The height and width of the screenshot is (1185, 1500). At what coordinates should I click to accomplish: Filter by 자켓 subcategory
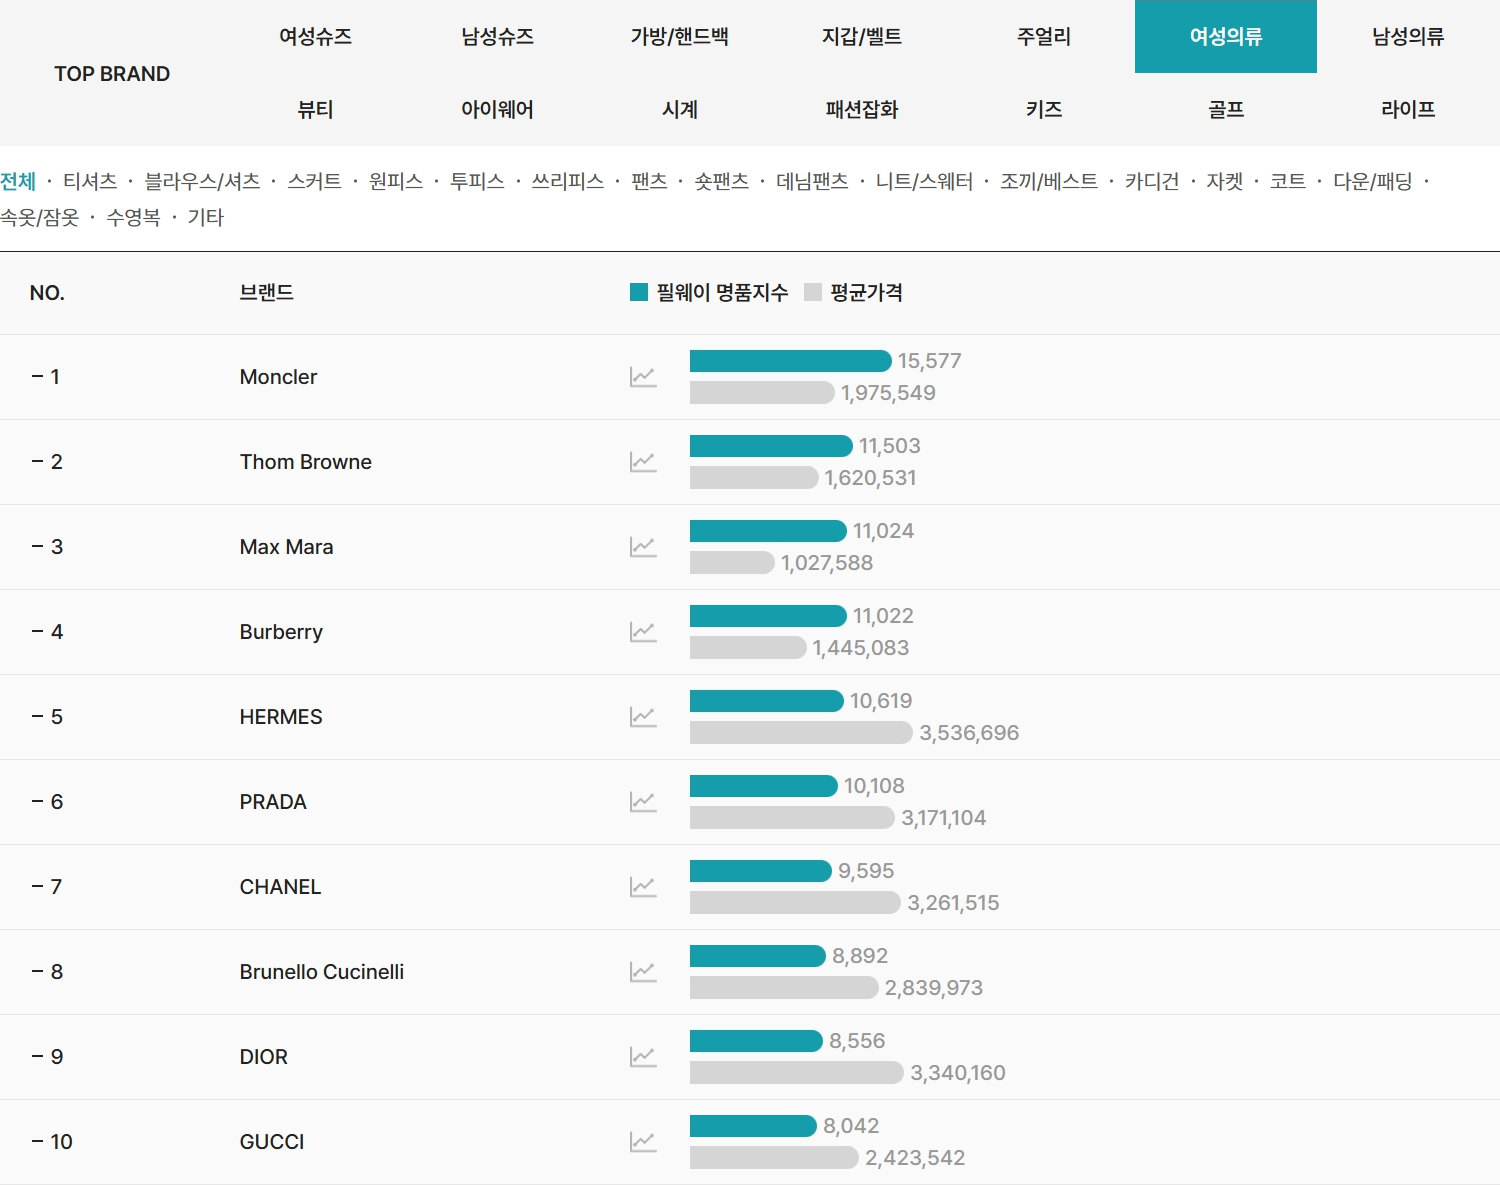[1225, 181]
